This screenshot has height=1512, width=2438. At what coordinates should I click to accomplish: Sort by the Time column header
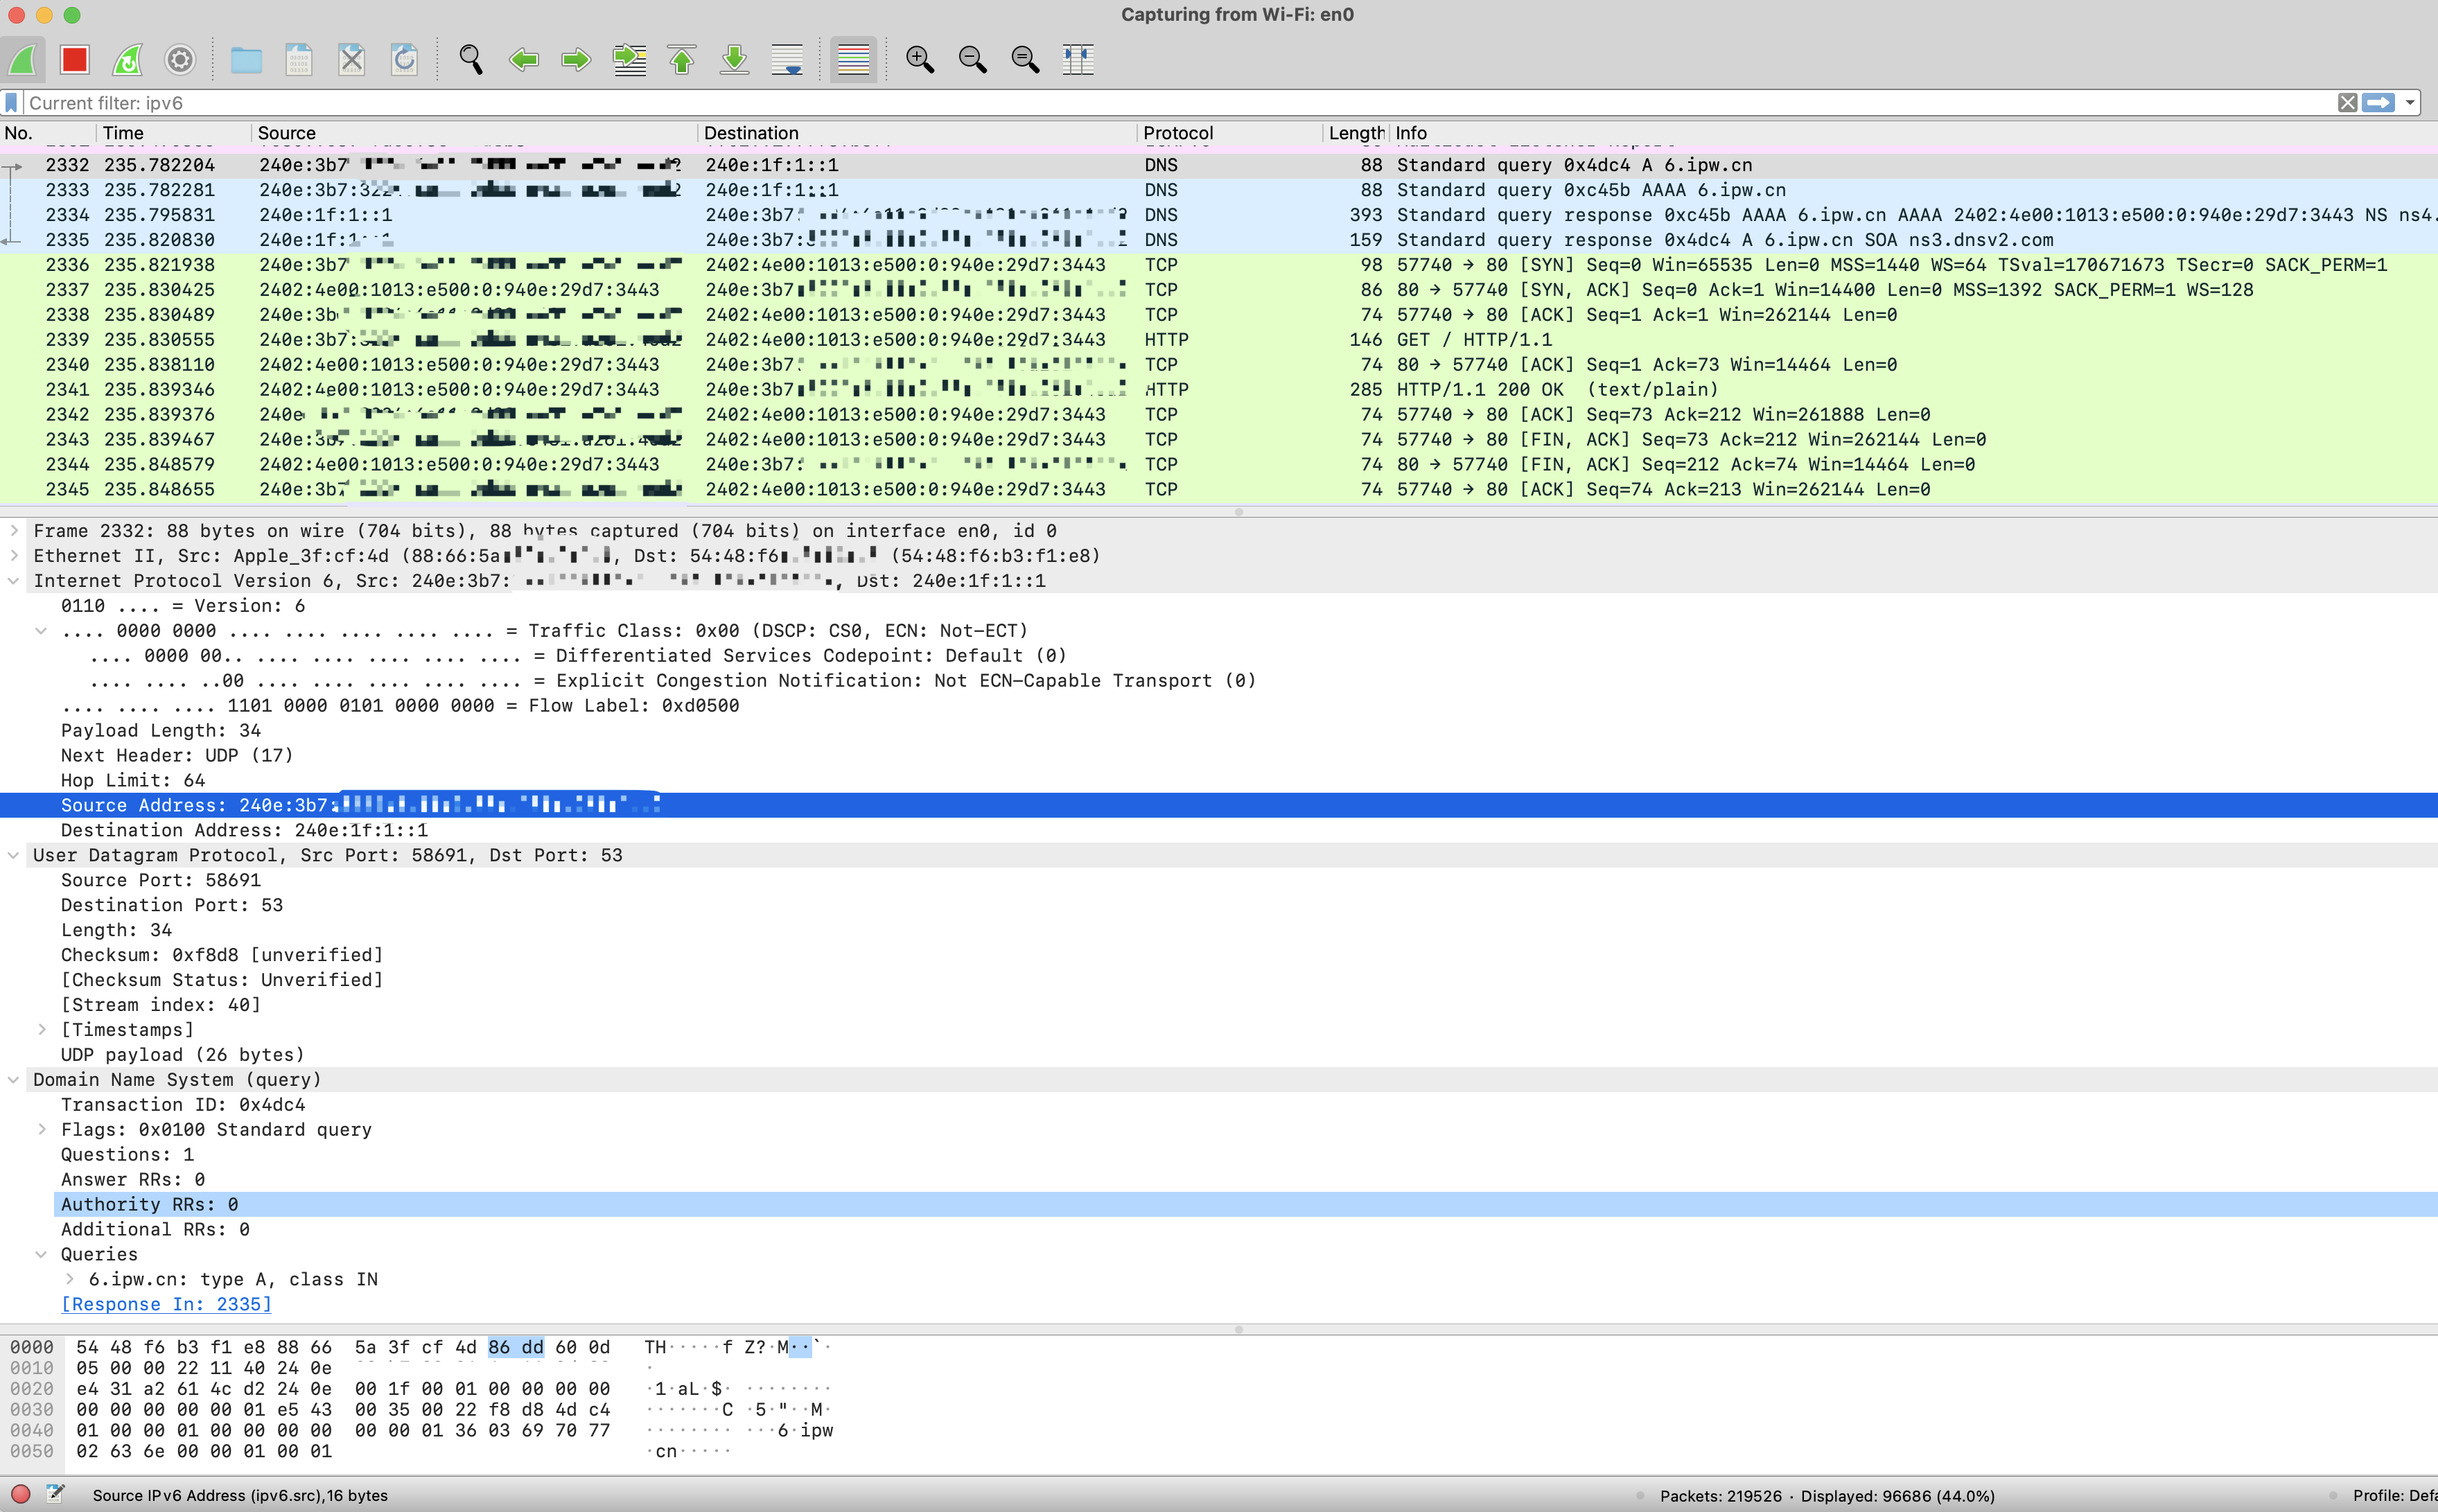(174, 133)
